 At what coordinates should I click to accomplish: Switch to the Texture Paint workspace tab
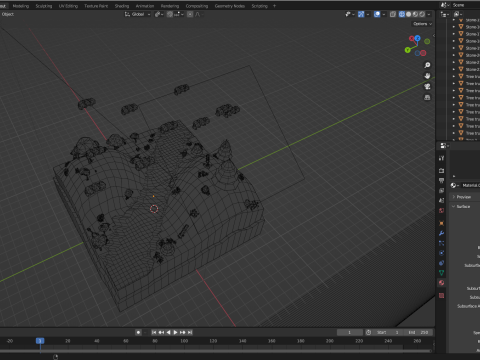pyautogui.click(x=96, y=6)
